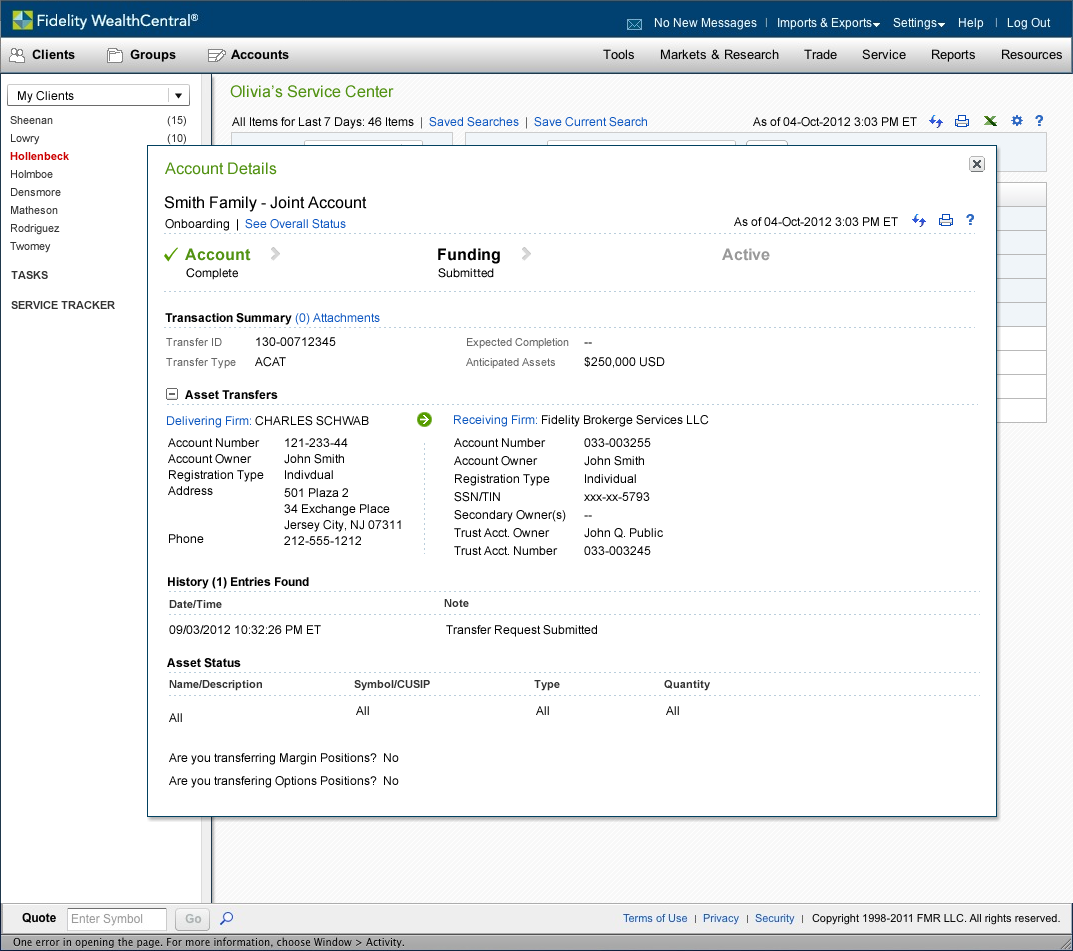
Task: Select Hollenbeck in the client list
Action: (x=40, y=157)
